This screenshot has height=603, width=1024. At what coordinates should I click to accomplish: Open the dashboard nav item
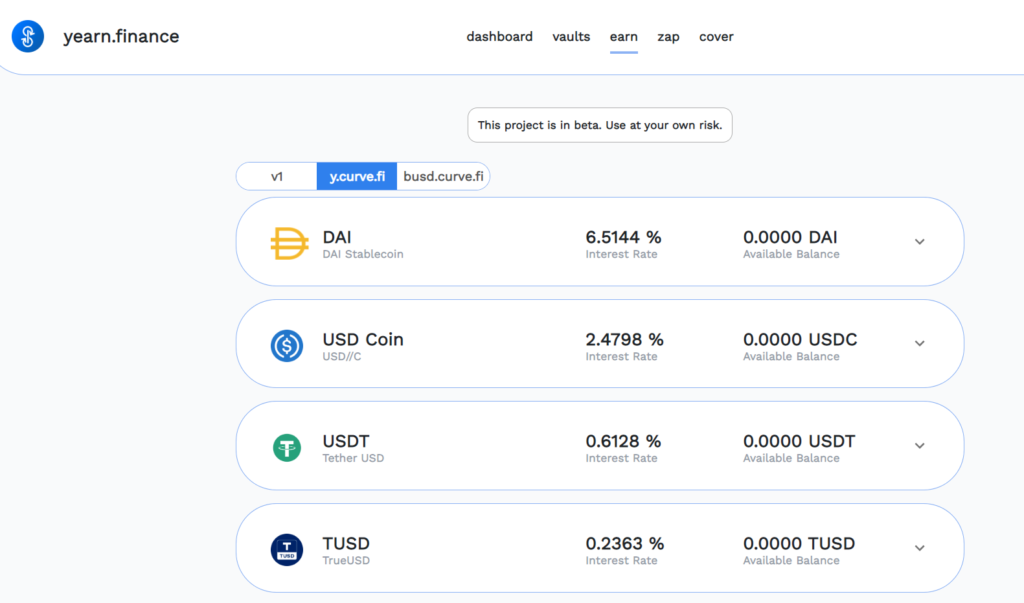pyautogui.click(x=499, y=37)
